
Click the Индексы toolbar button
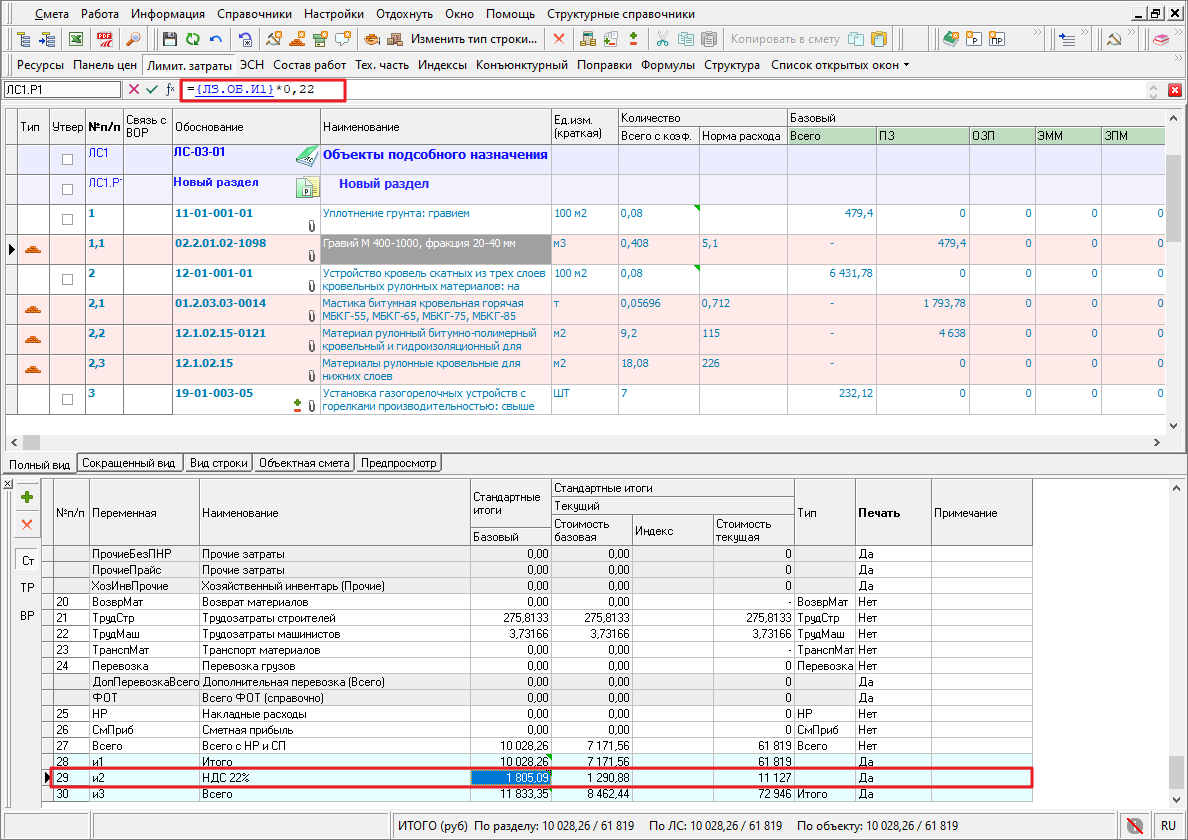pyautogui.click(x=442, y=65)
